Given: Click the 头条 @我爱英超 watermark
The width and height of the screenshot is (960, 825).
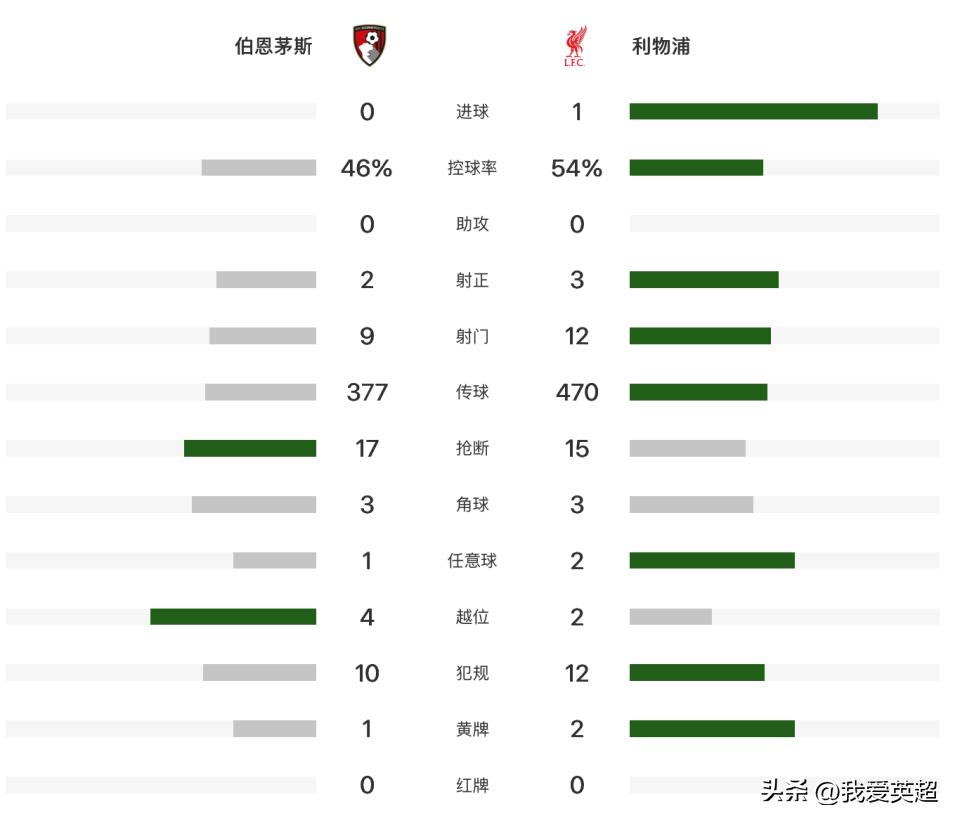Looking at the screenshot, I should [849, 791].
